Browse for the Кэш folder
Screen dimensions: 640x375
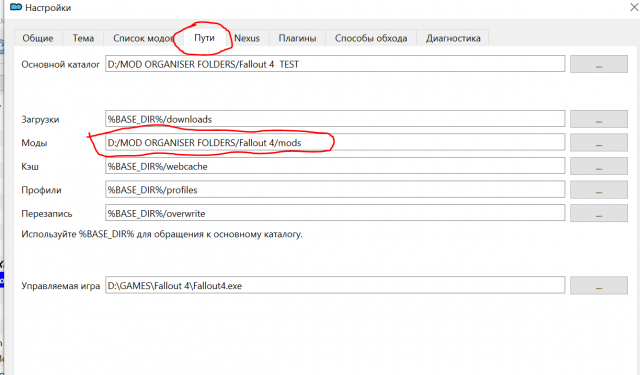[x=599, y=166]
